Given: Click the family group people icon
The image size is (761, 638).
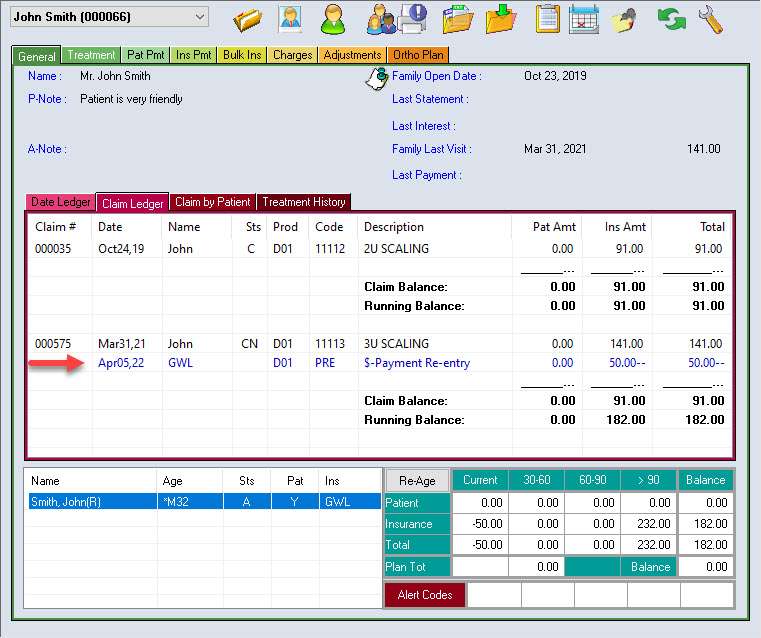Looking at the screenshot, I should coord(380,19).
